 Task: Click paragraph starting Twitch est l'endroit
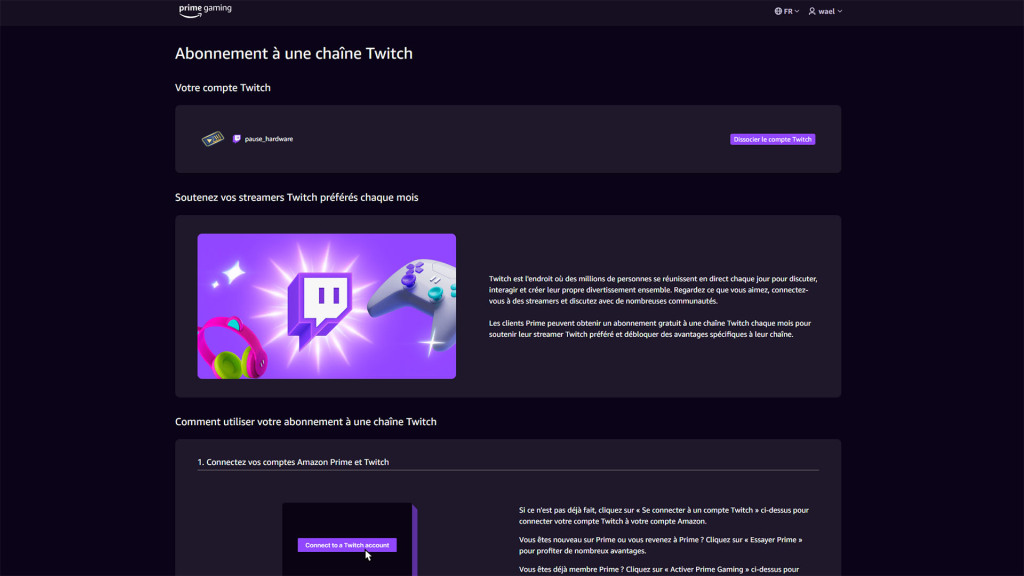[x=653, y=290]
